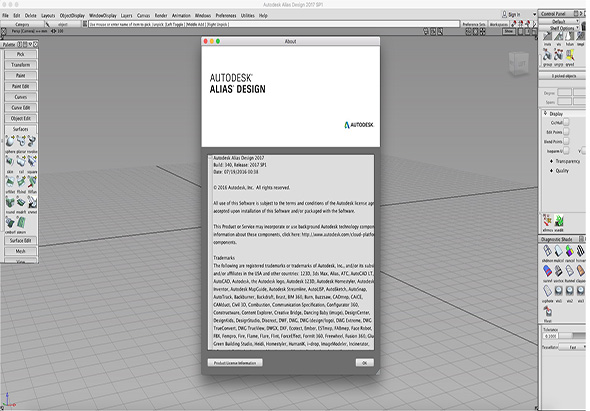The height and width of the screenshot is (411, 590).
Task: Click the xcaddt icon in Control Panel
Action: (x=559, y=221)
